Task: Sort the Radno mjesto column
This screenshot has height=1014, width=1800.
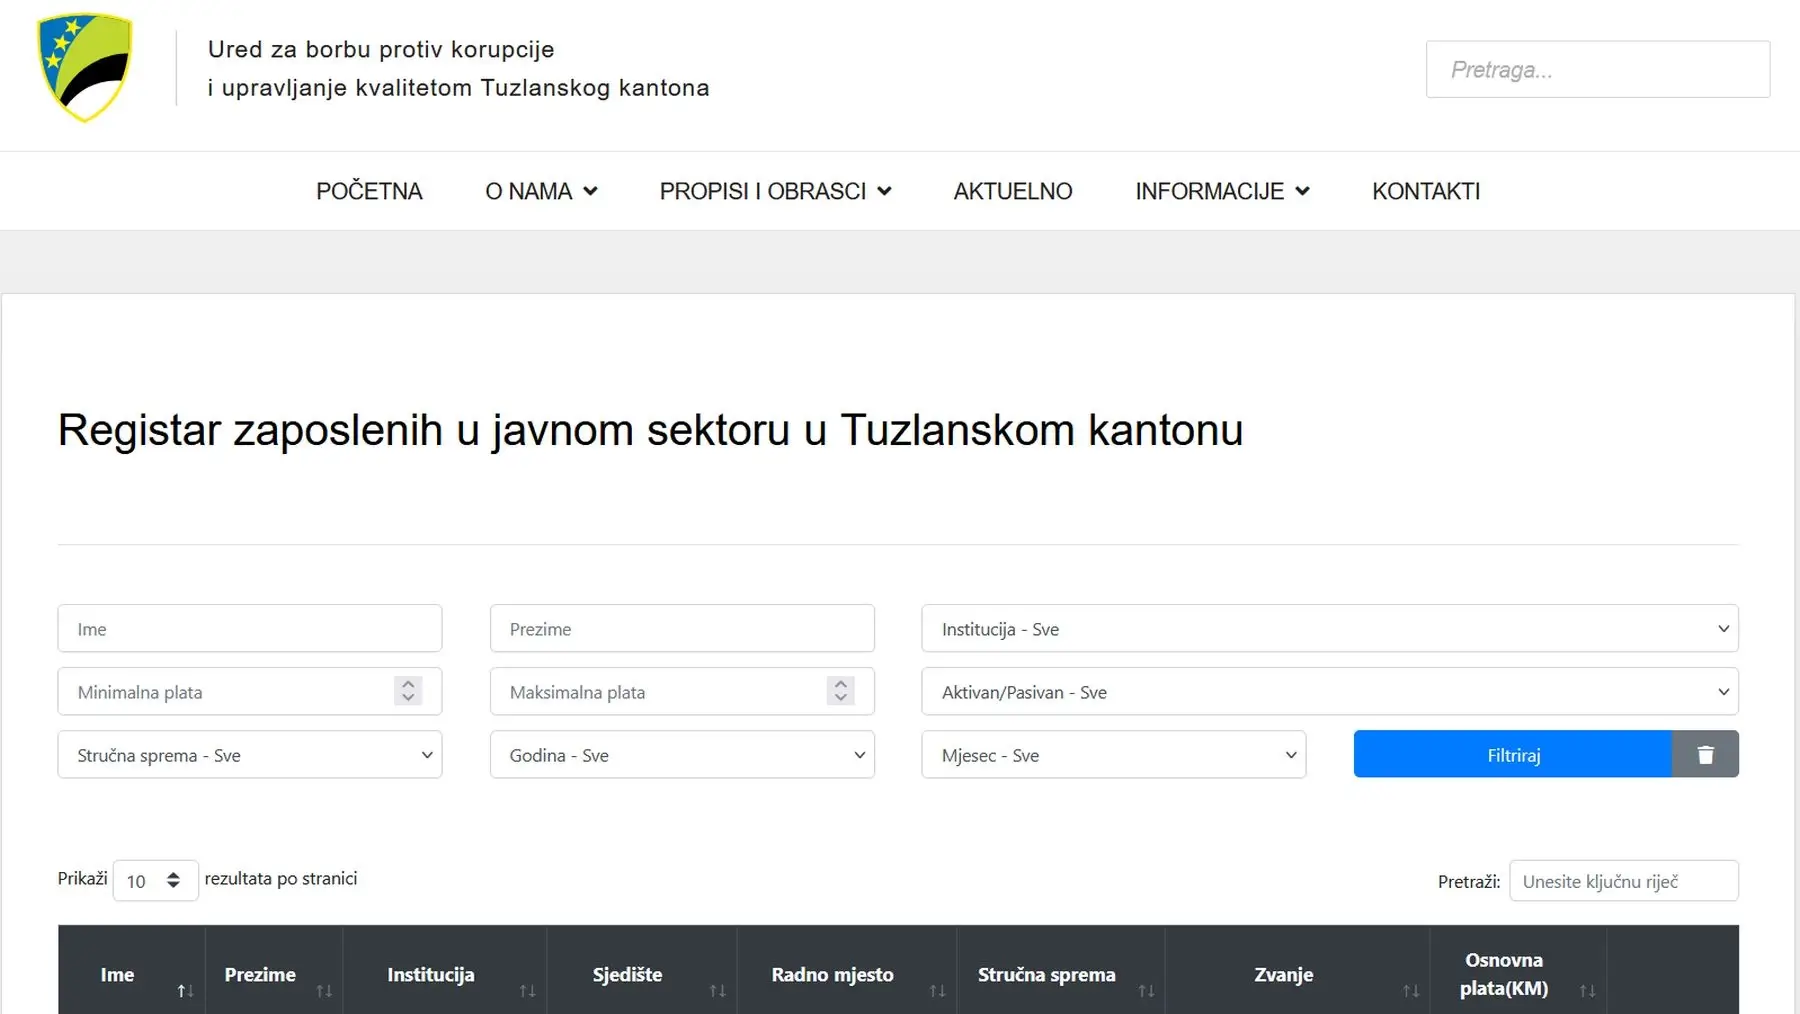Action: (937, 991)
